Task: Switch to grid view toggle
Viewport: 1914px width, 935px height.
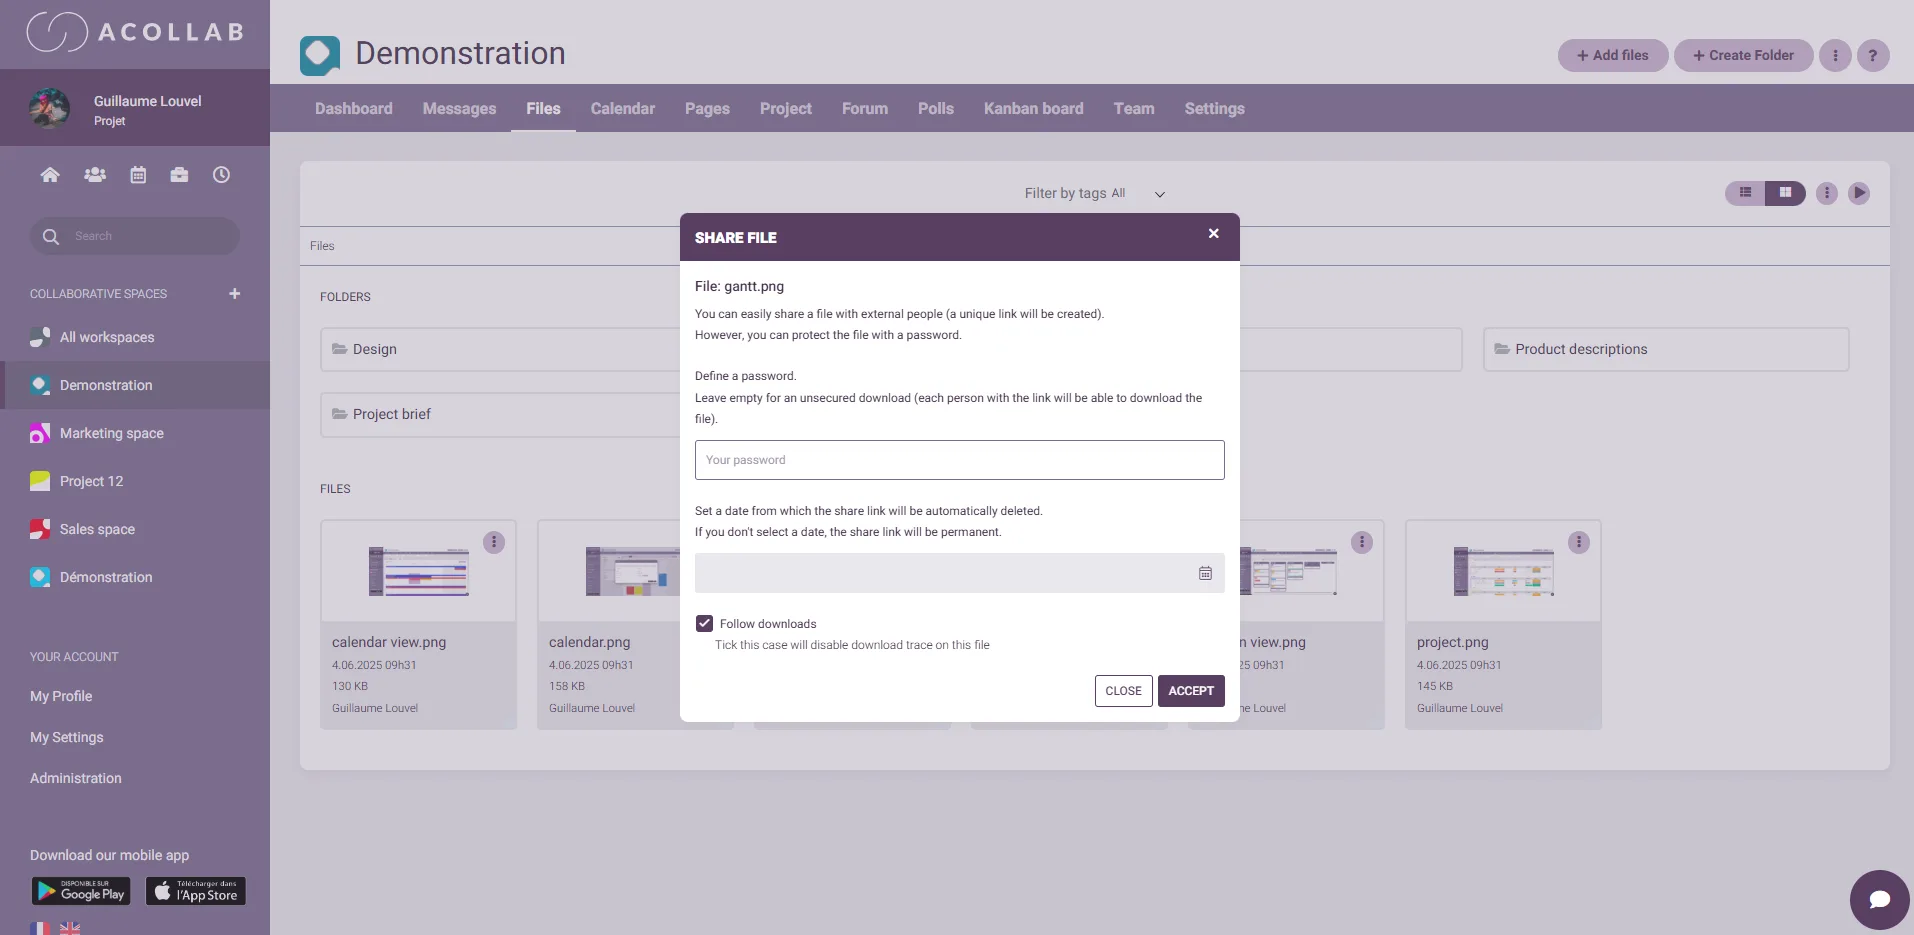Action: point(1785,193)
